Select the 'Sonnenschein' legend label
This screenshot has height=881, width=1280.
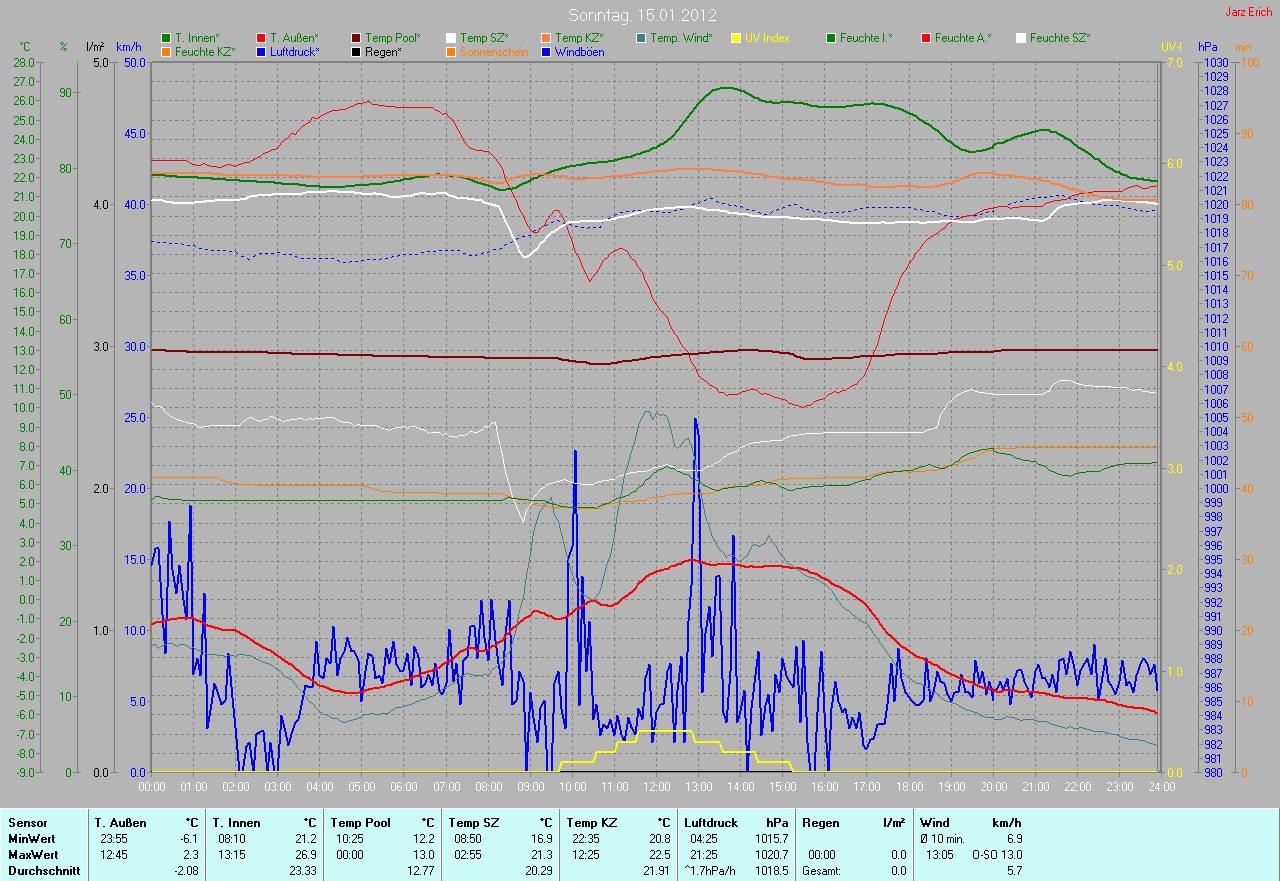point(492,51)
